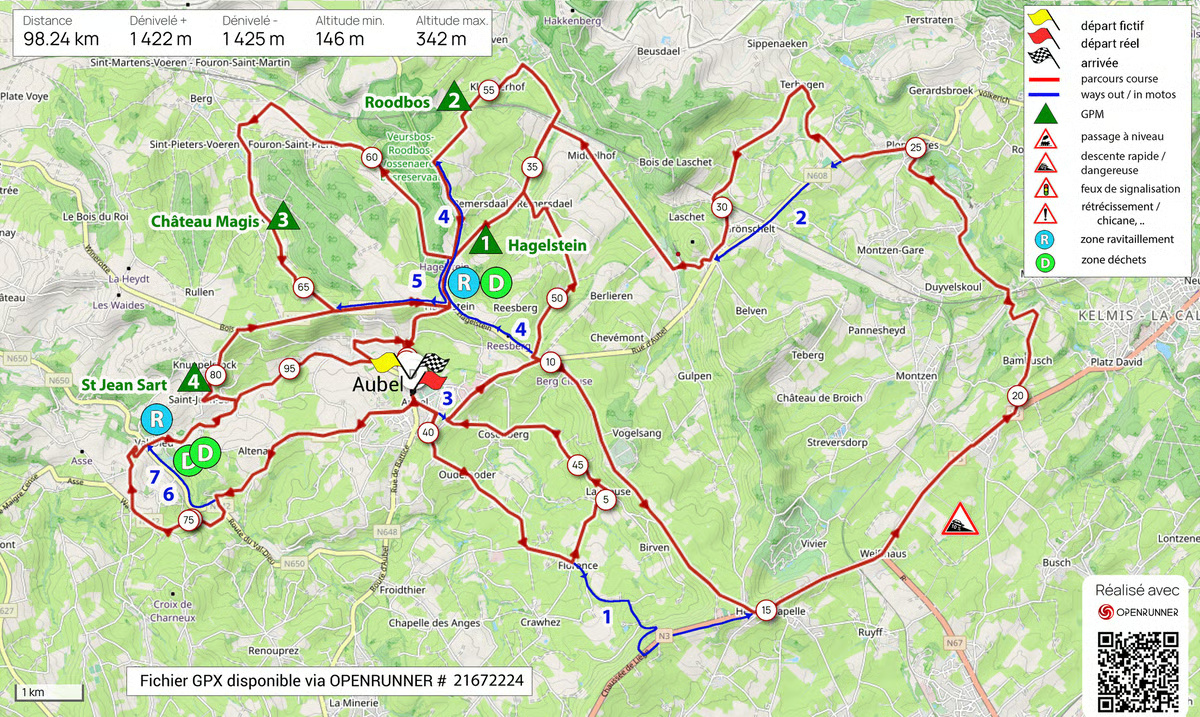Click the passage à niveau legend icon

pos(1043,136)
